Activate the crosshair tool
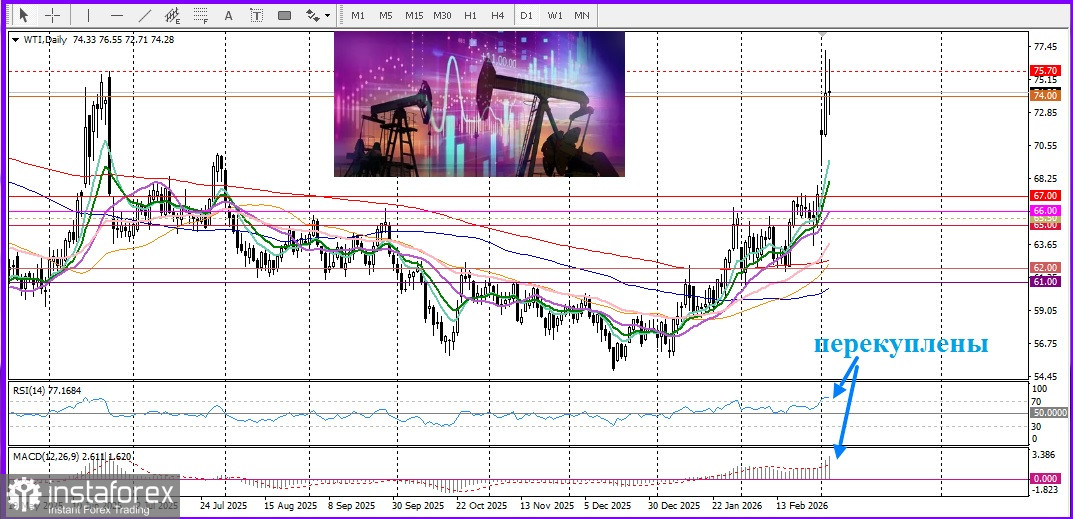The height and width of the screenshot is (519, 1073). (x=53, y=15)
